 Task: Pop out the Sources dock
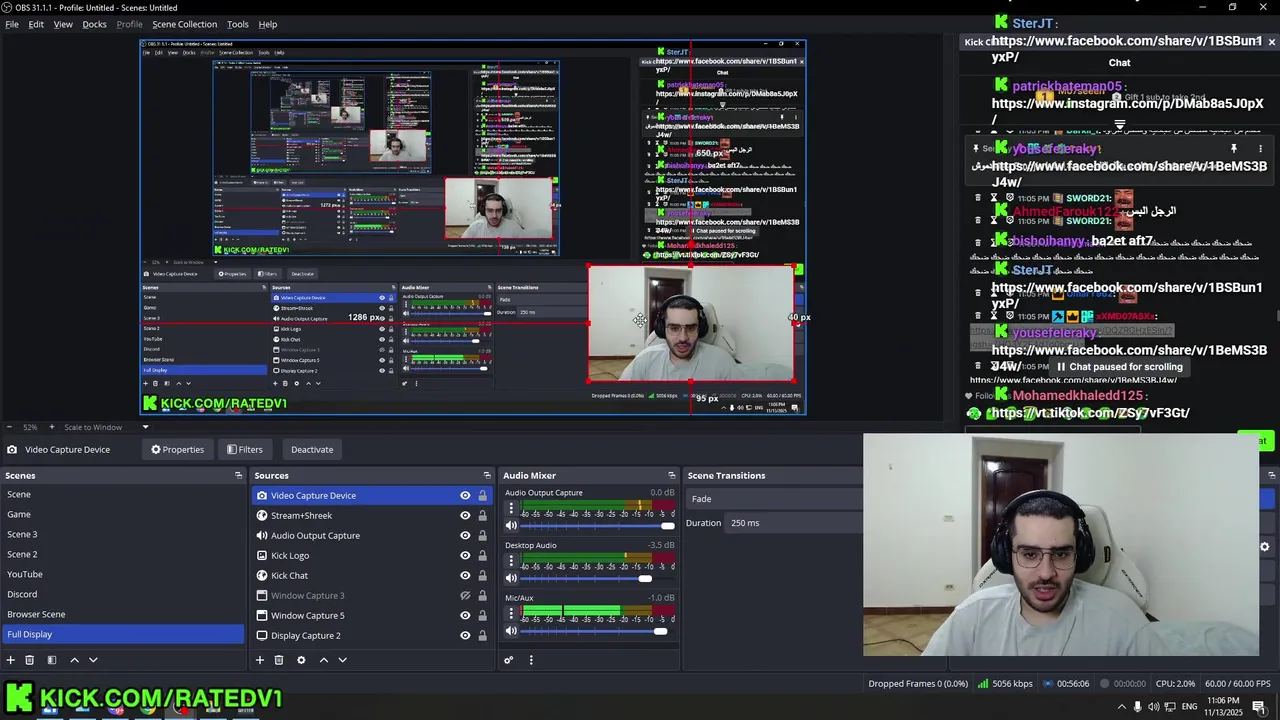coord(487,475)
